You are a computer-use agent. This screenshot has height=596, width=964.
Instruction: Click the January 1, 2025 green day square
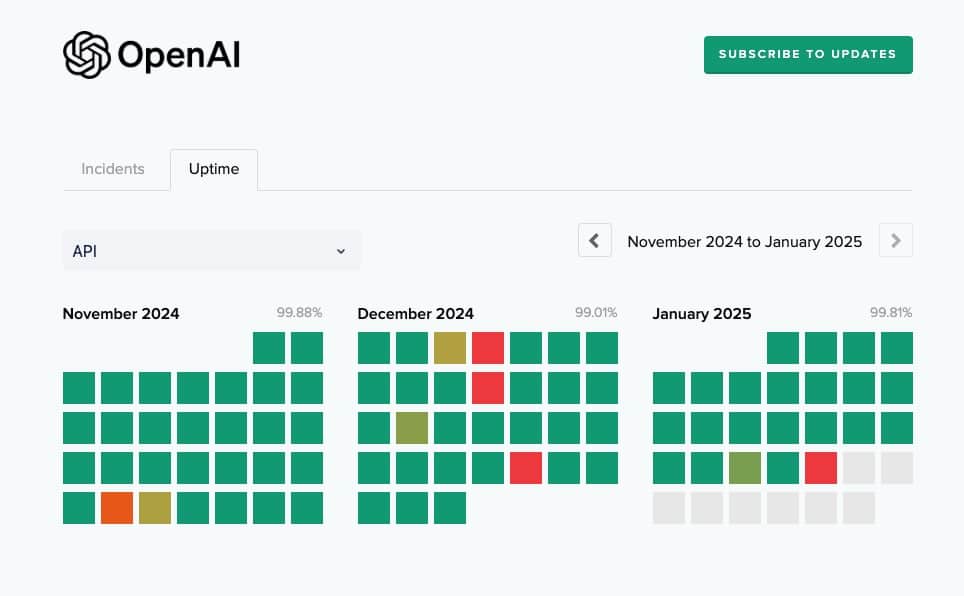click(x=783, y=348)
